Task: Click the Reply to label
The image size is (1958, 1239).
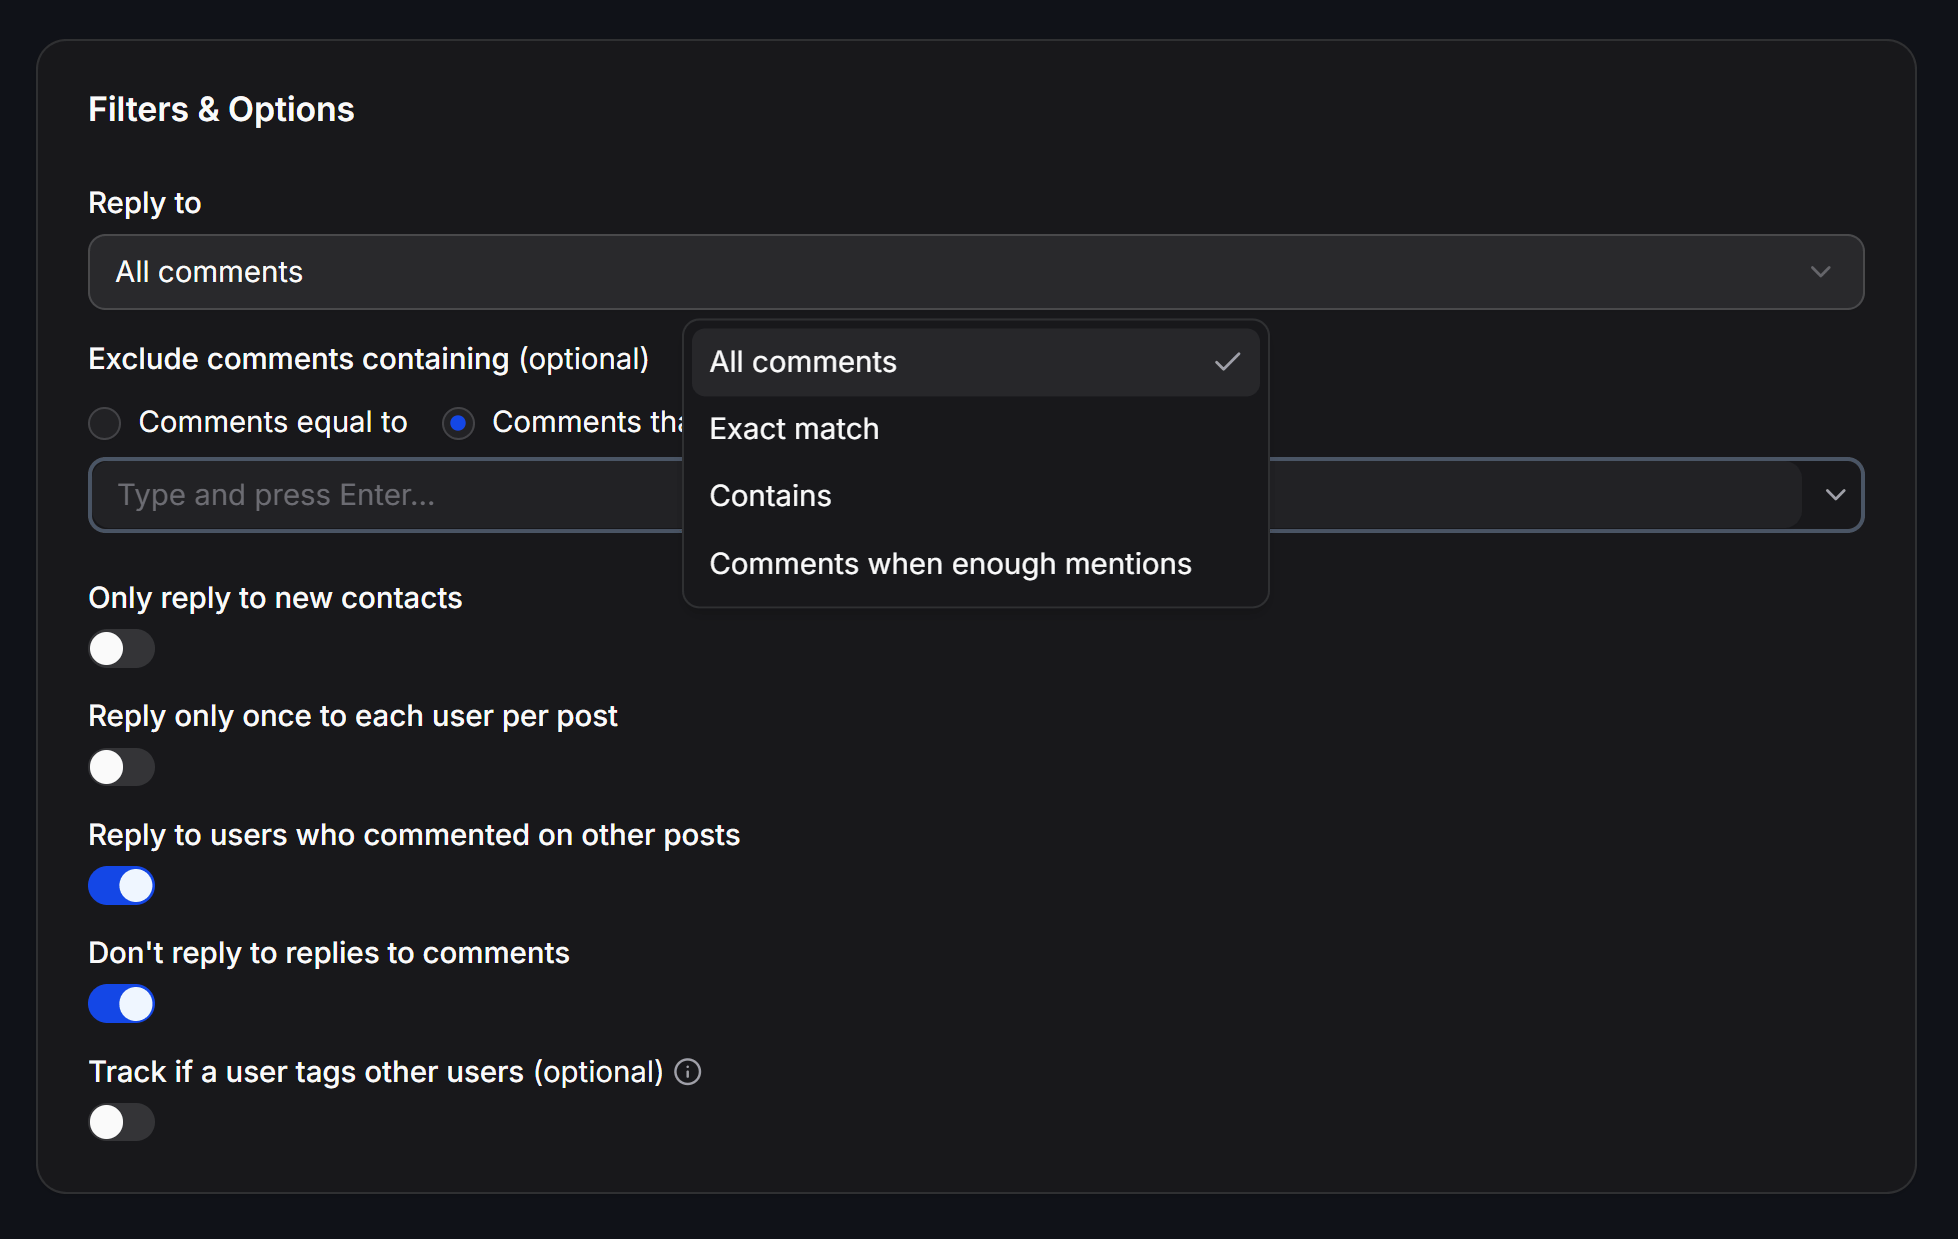Action: 145,203
